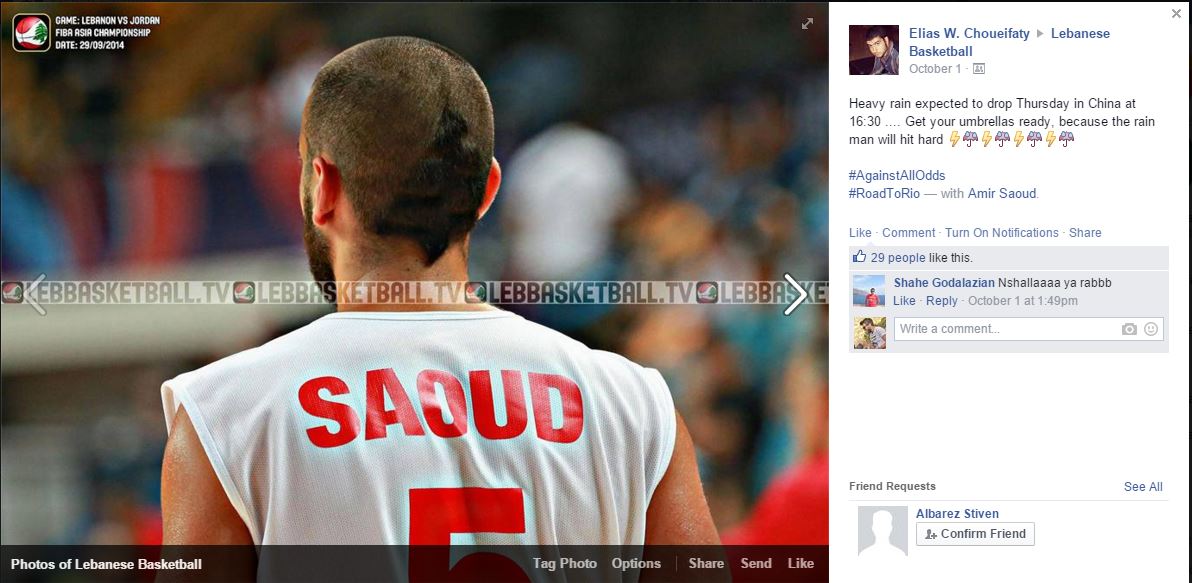The width and height of the screenshot is (1192, 583).
Task: Confirm Friend request from Albarez Stiven
Action: tap(975, 534)
